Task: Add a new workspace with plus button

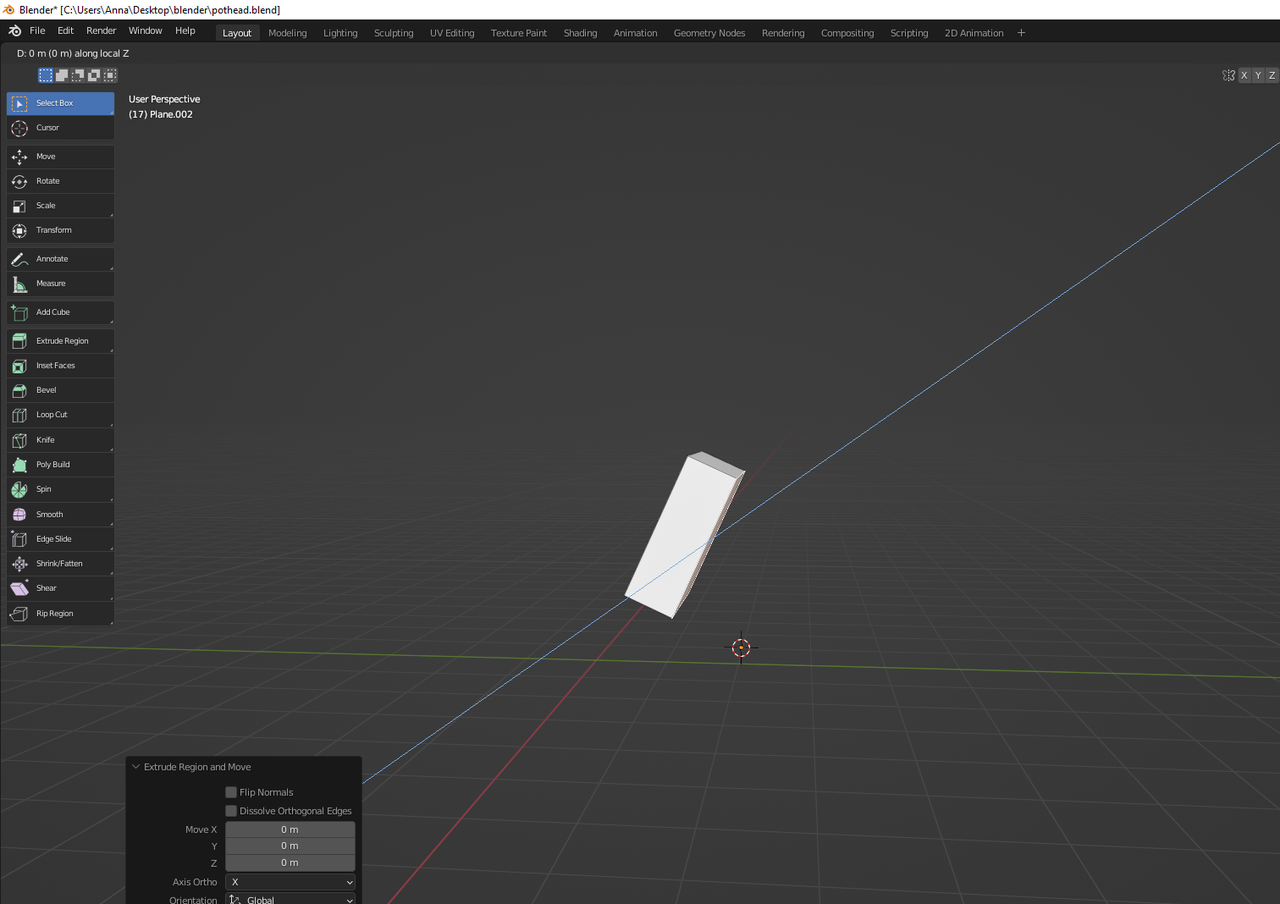Action: pos(1021,33)
